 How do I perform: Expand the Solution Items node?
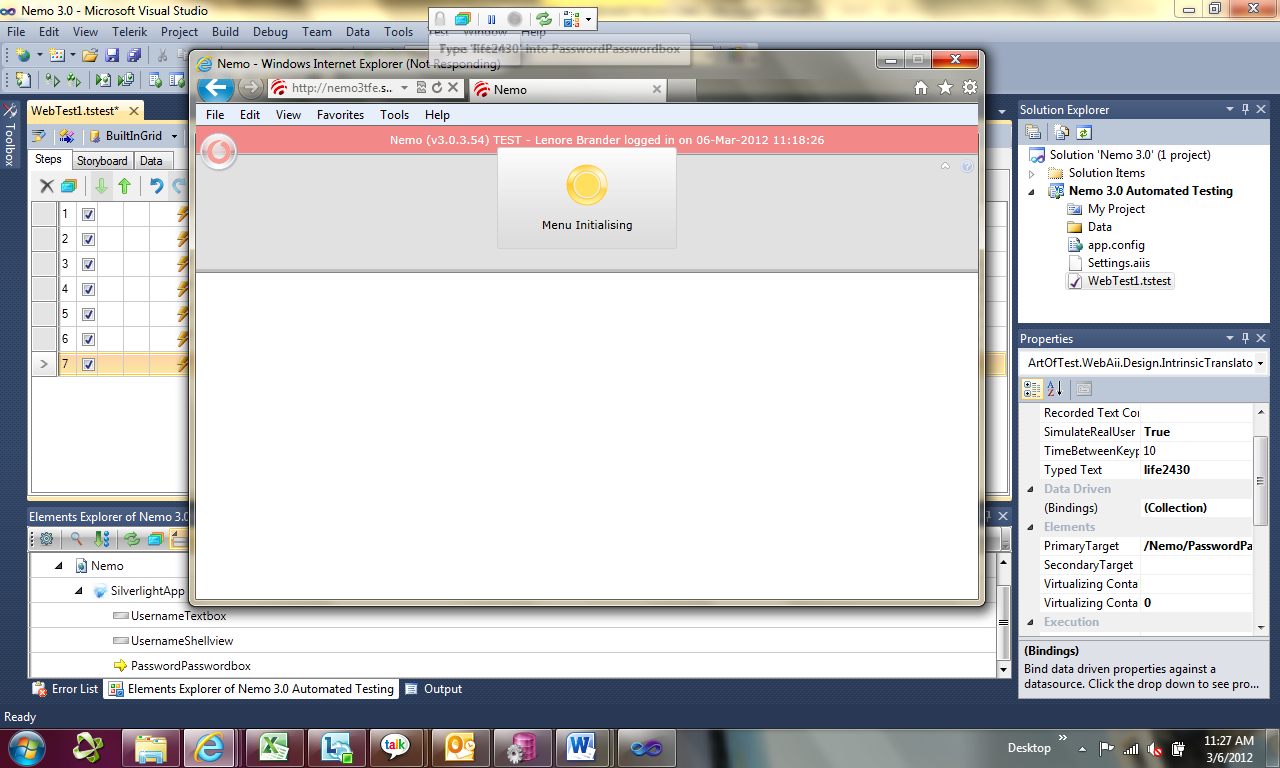(1033, 173)
